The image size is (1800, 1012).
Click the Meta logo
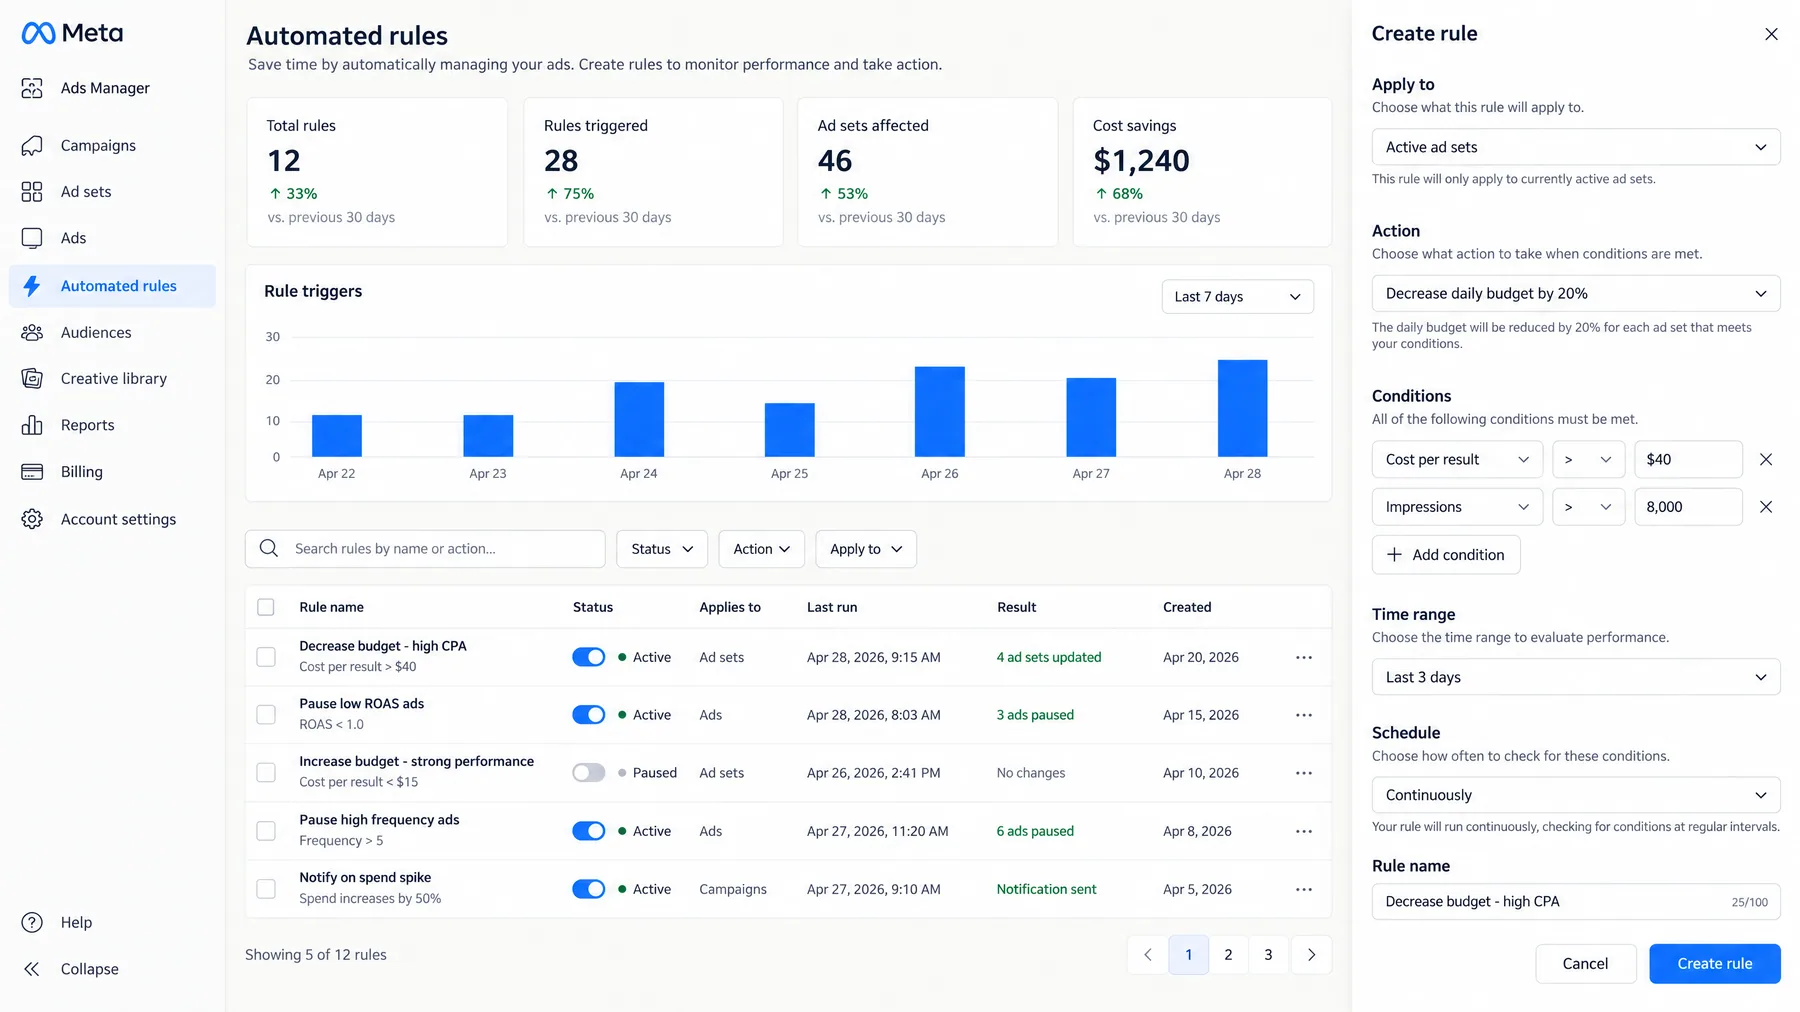tap(72, 33)
